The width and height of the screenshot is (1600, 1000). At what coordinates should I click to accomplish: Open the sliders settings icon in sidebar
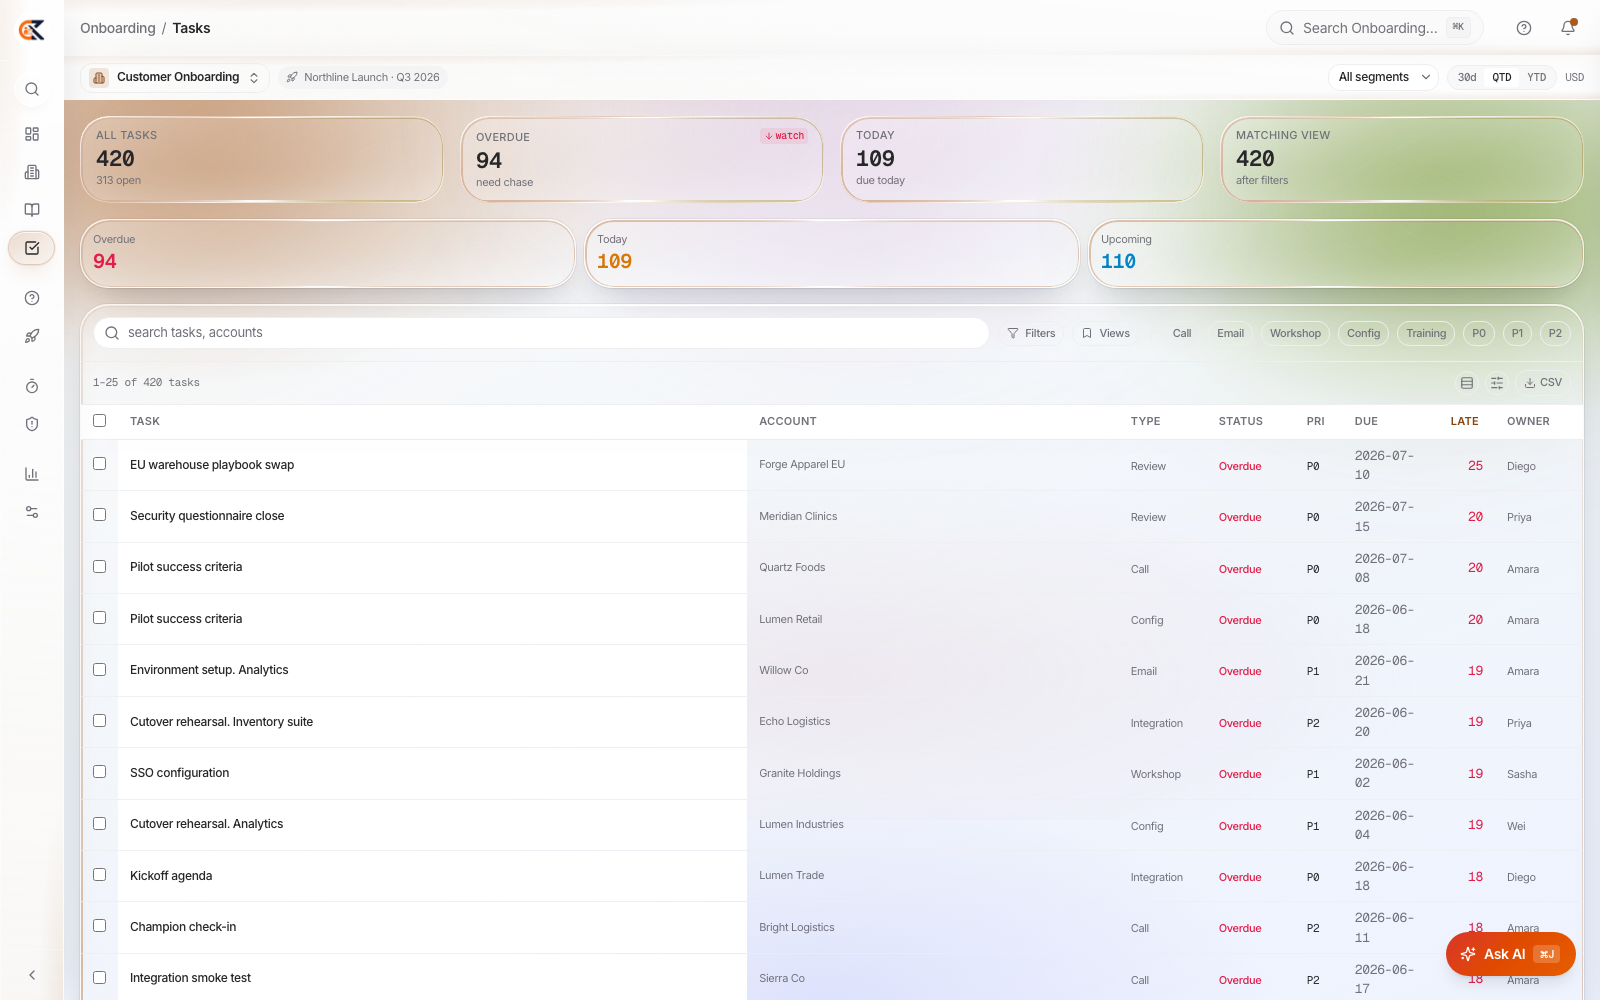(x=32, y=512)
